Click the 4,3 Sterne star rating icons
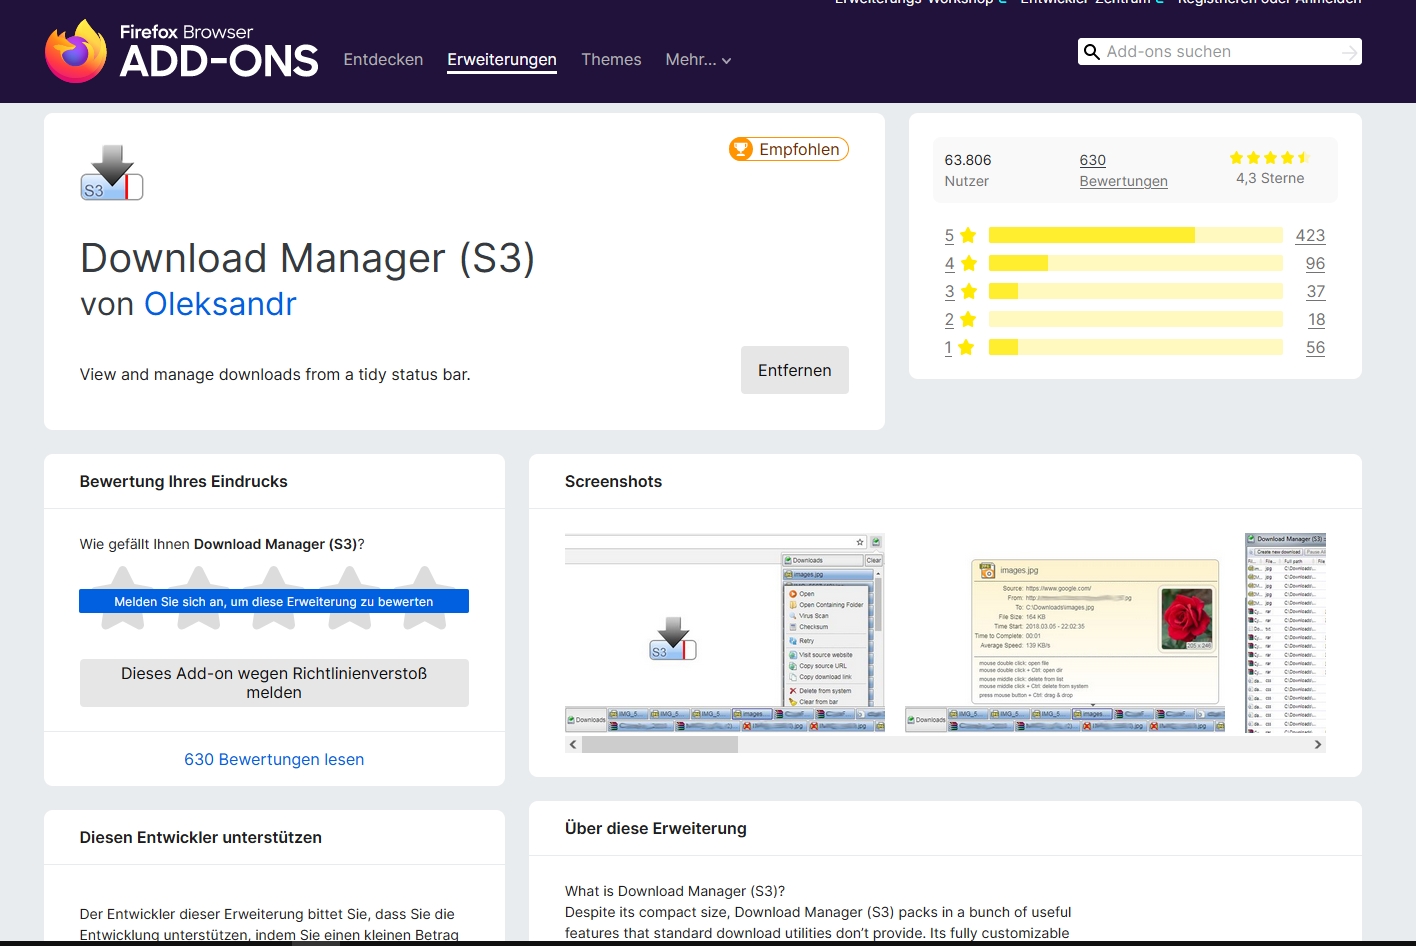 pyautogui.click(x=1270, y=158)
